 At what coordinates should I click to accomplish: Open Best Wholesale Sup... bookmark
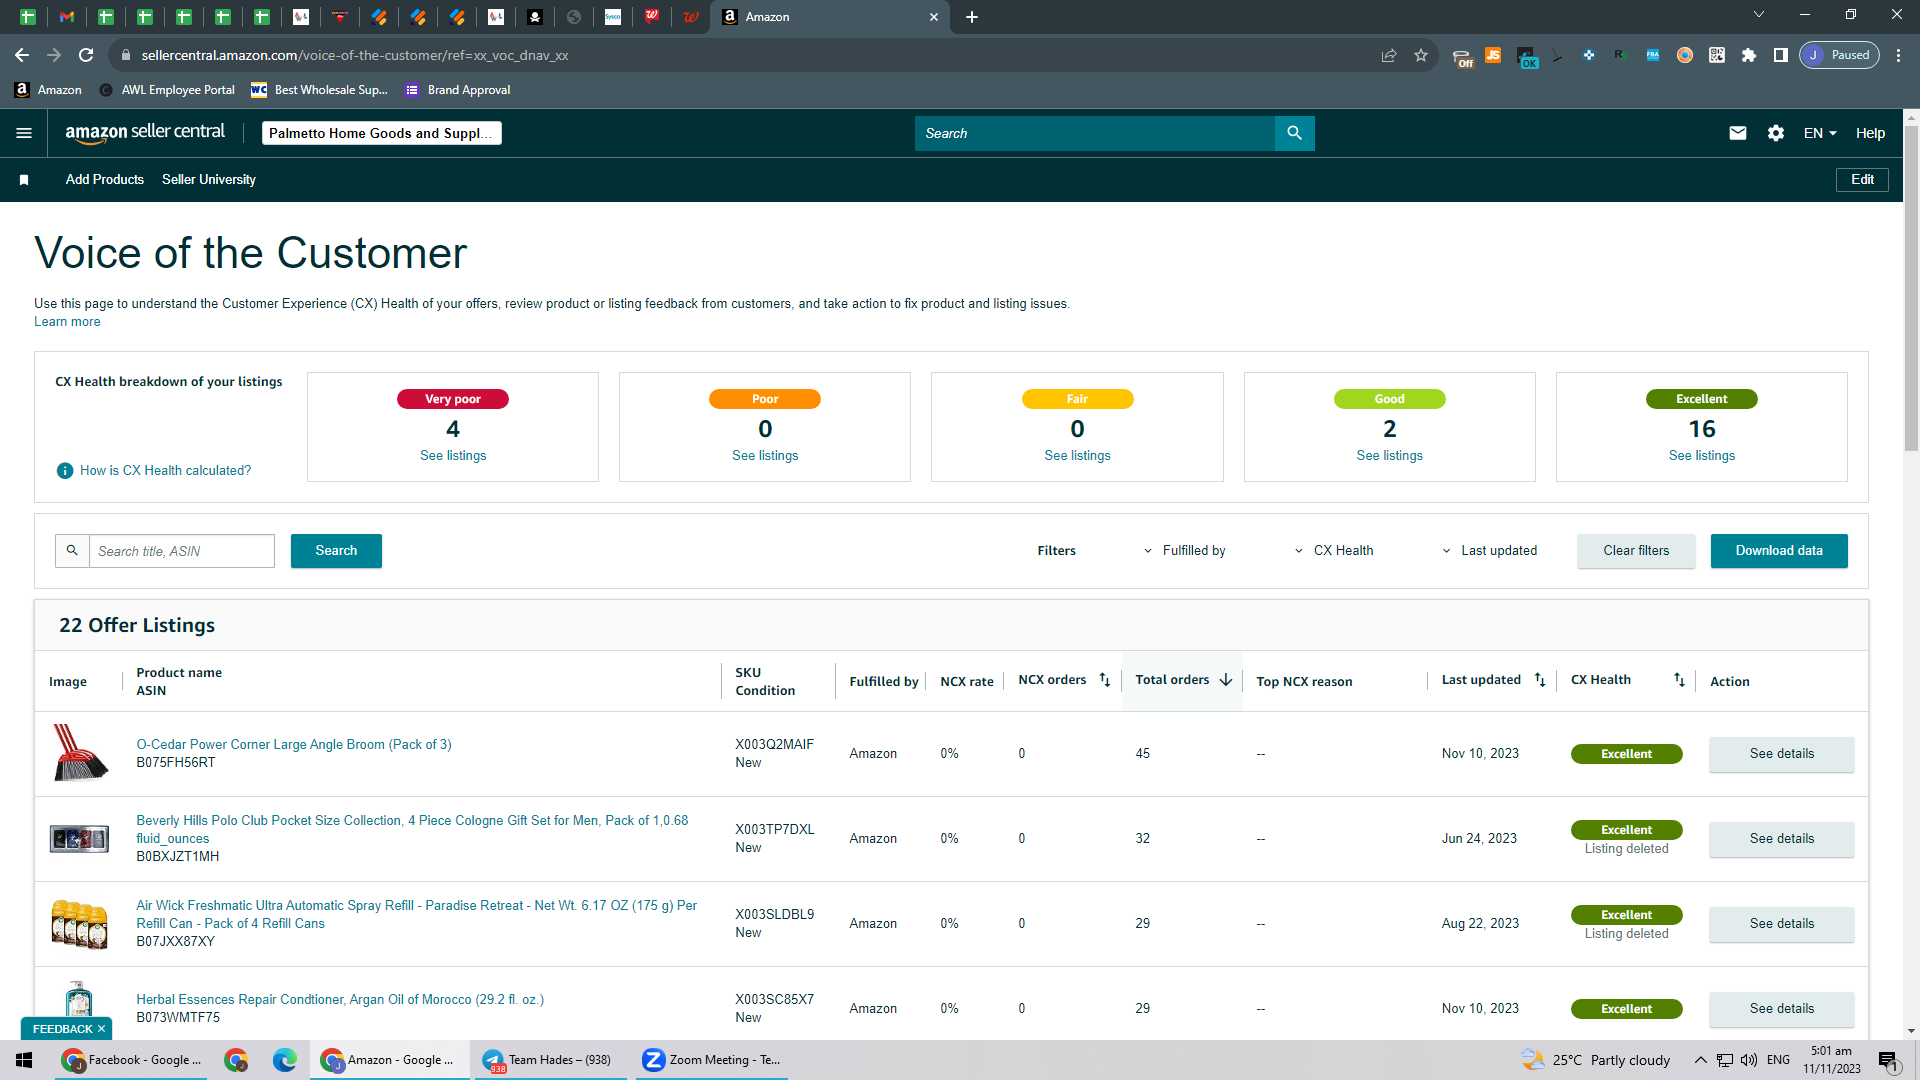point(319,90)
